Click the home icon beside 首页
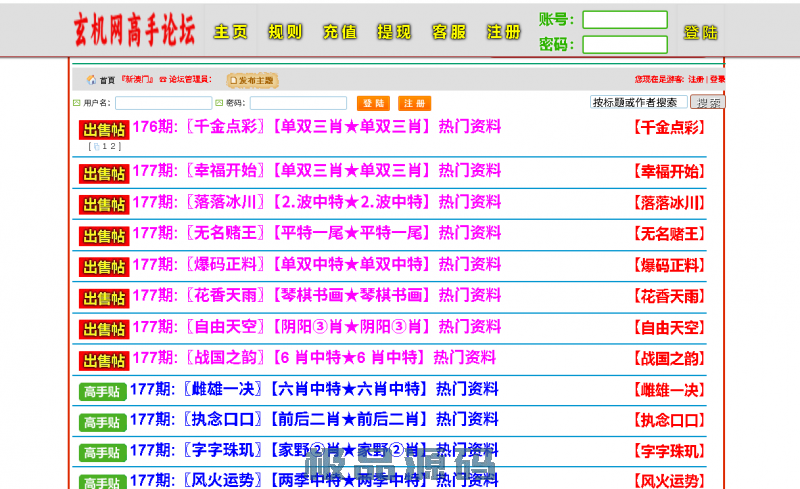800x489 pixels. [91, 80]
